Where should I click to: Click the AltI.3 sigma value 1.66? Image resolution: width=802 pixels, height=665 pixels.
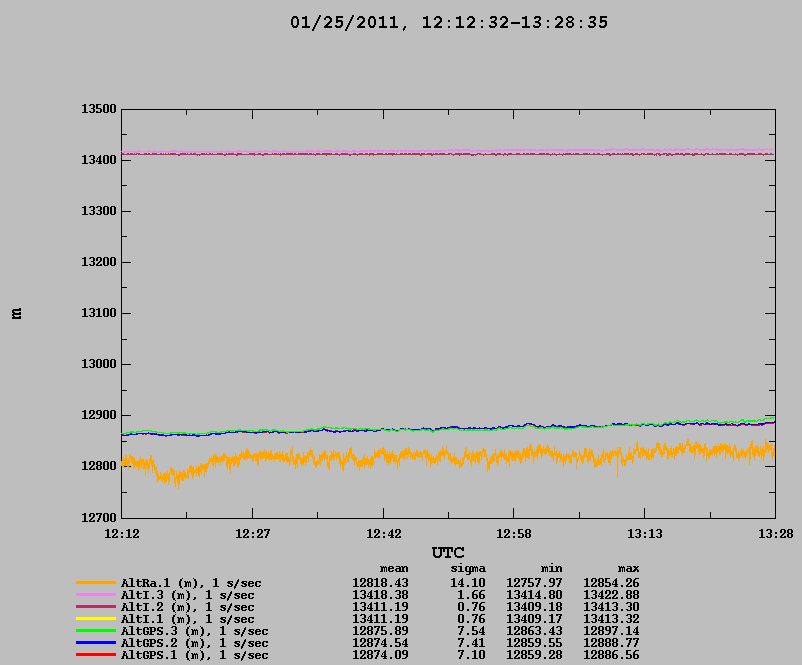(471, 595)
